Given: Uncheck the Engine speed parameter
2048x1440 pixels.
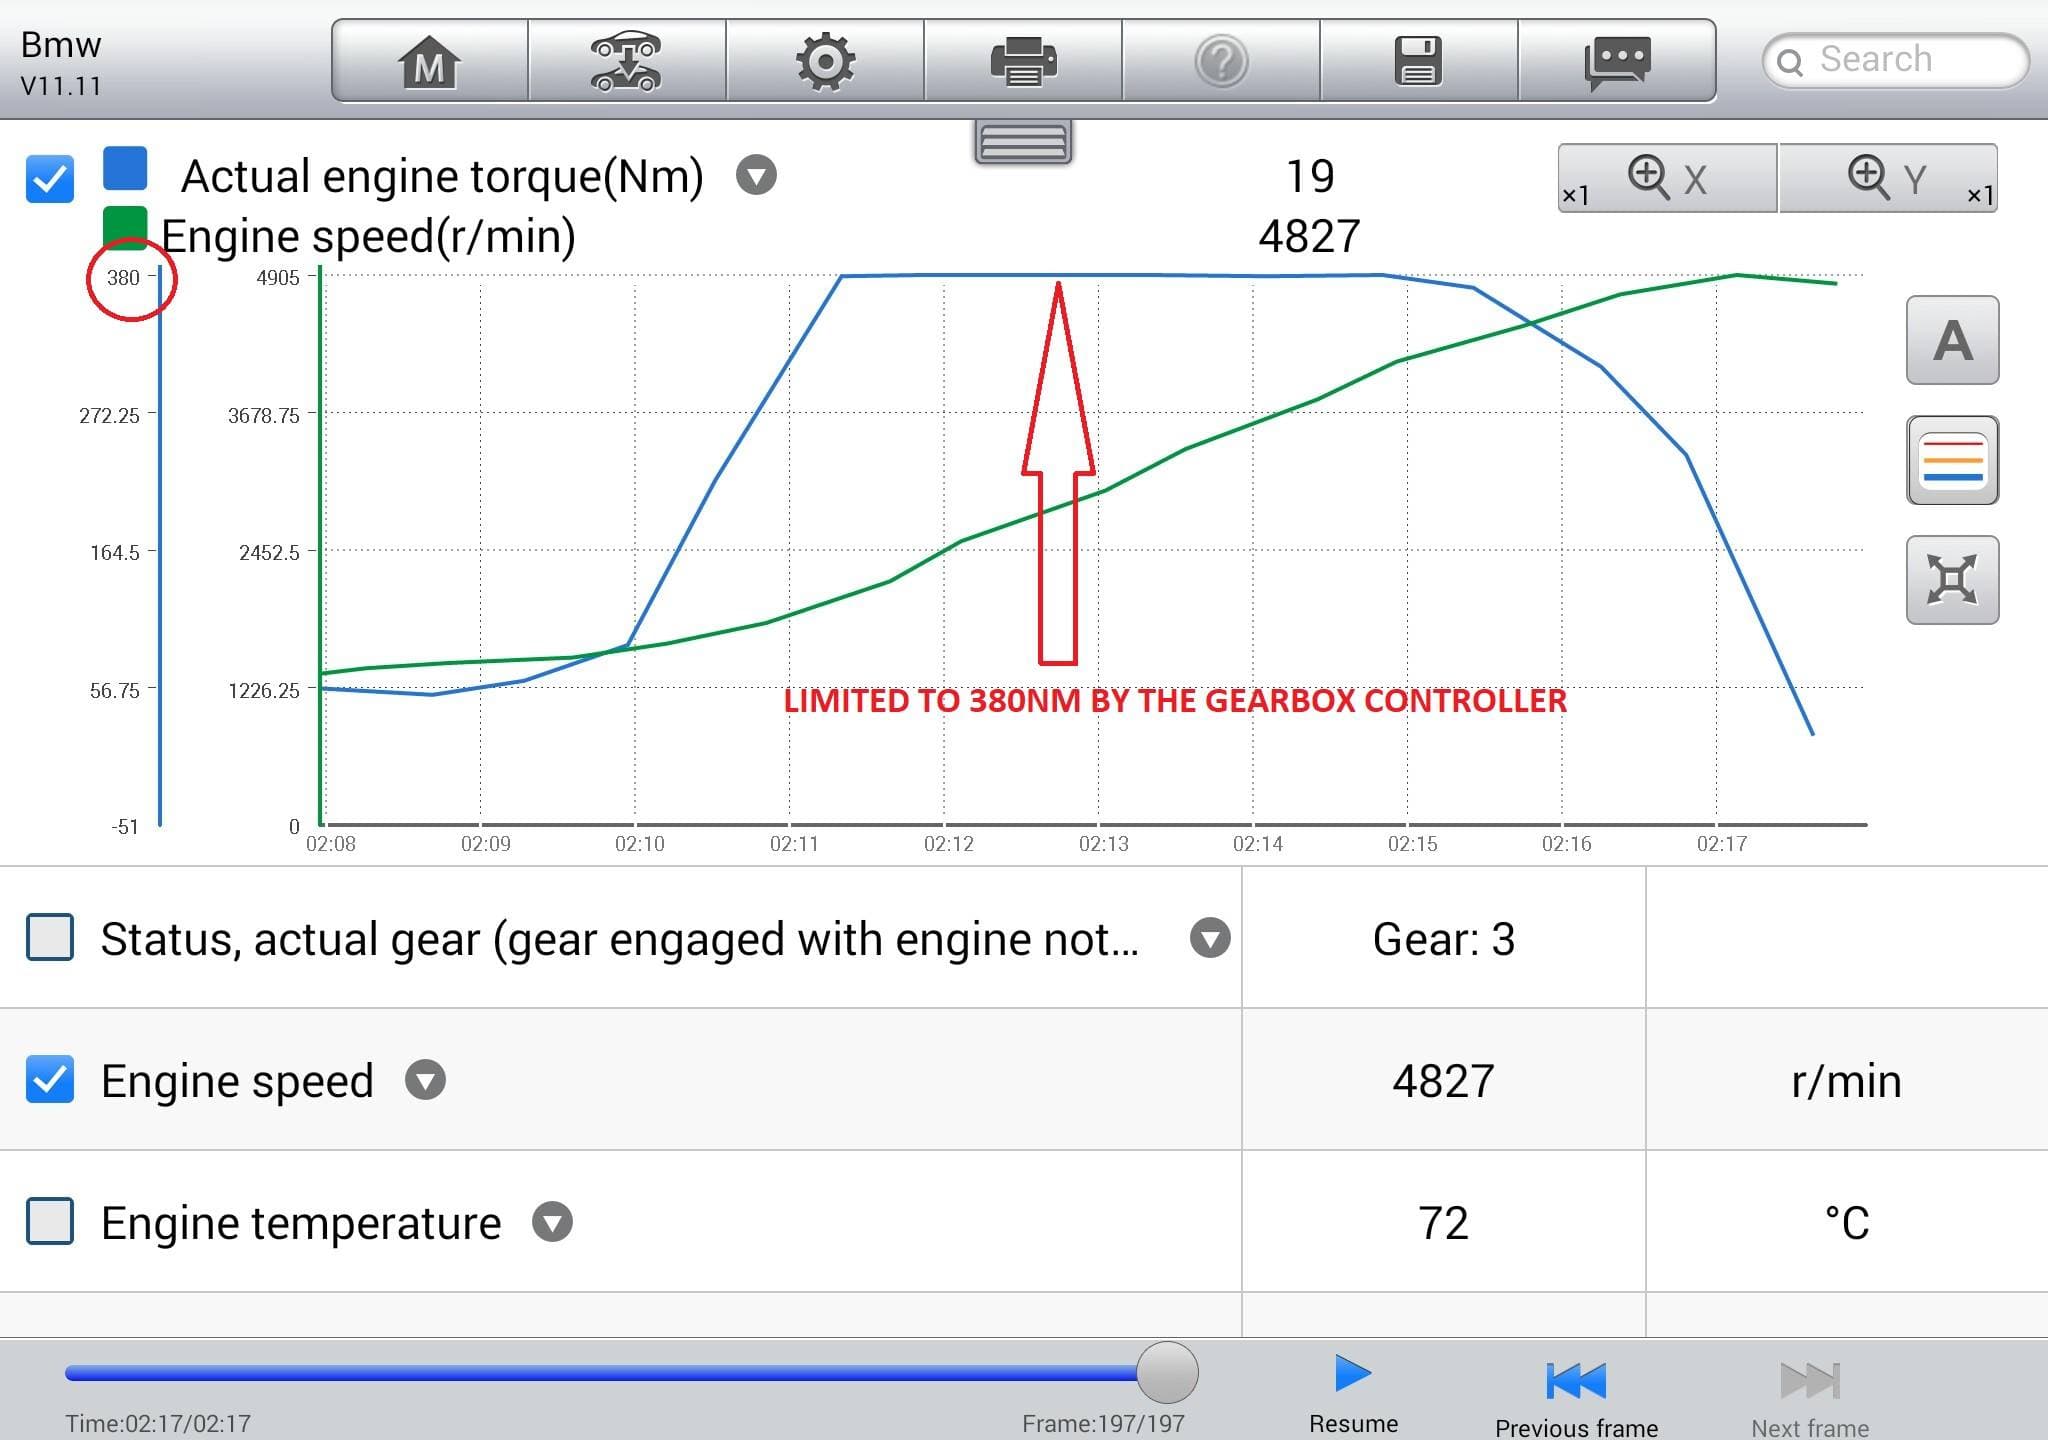Looking at the screenshot, I should pyautogui.click(x=52, y=1080).
